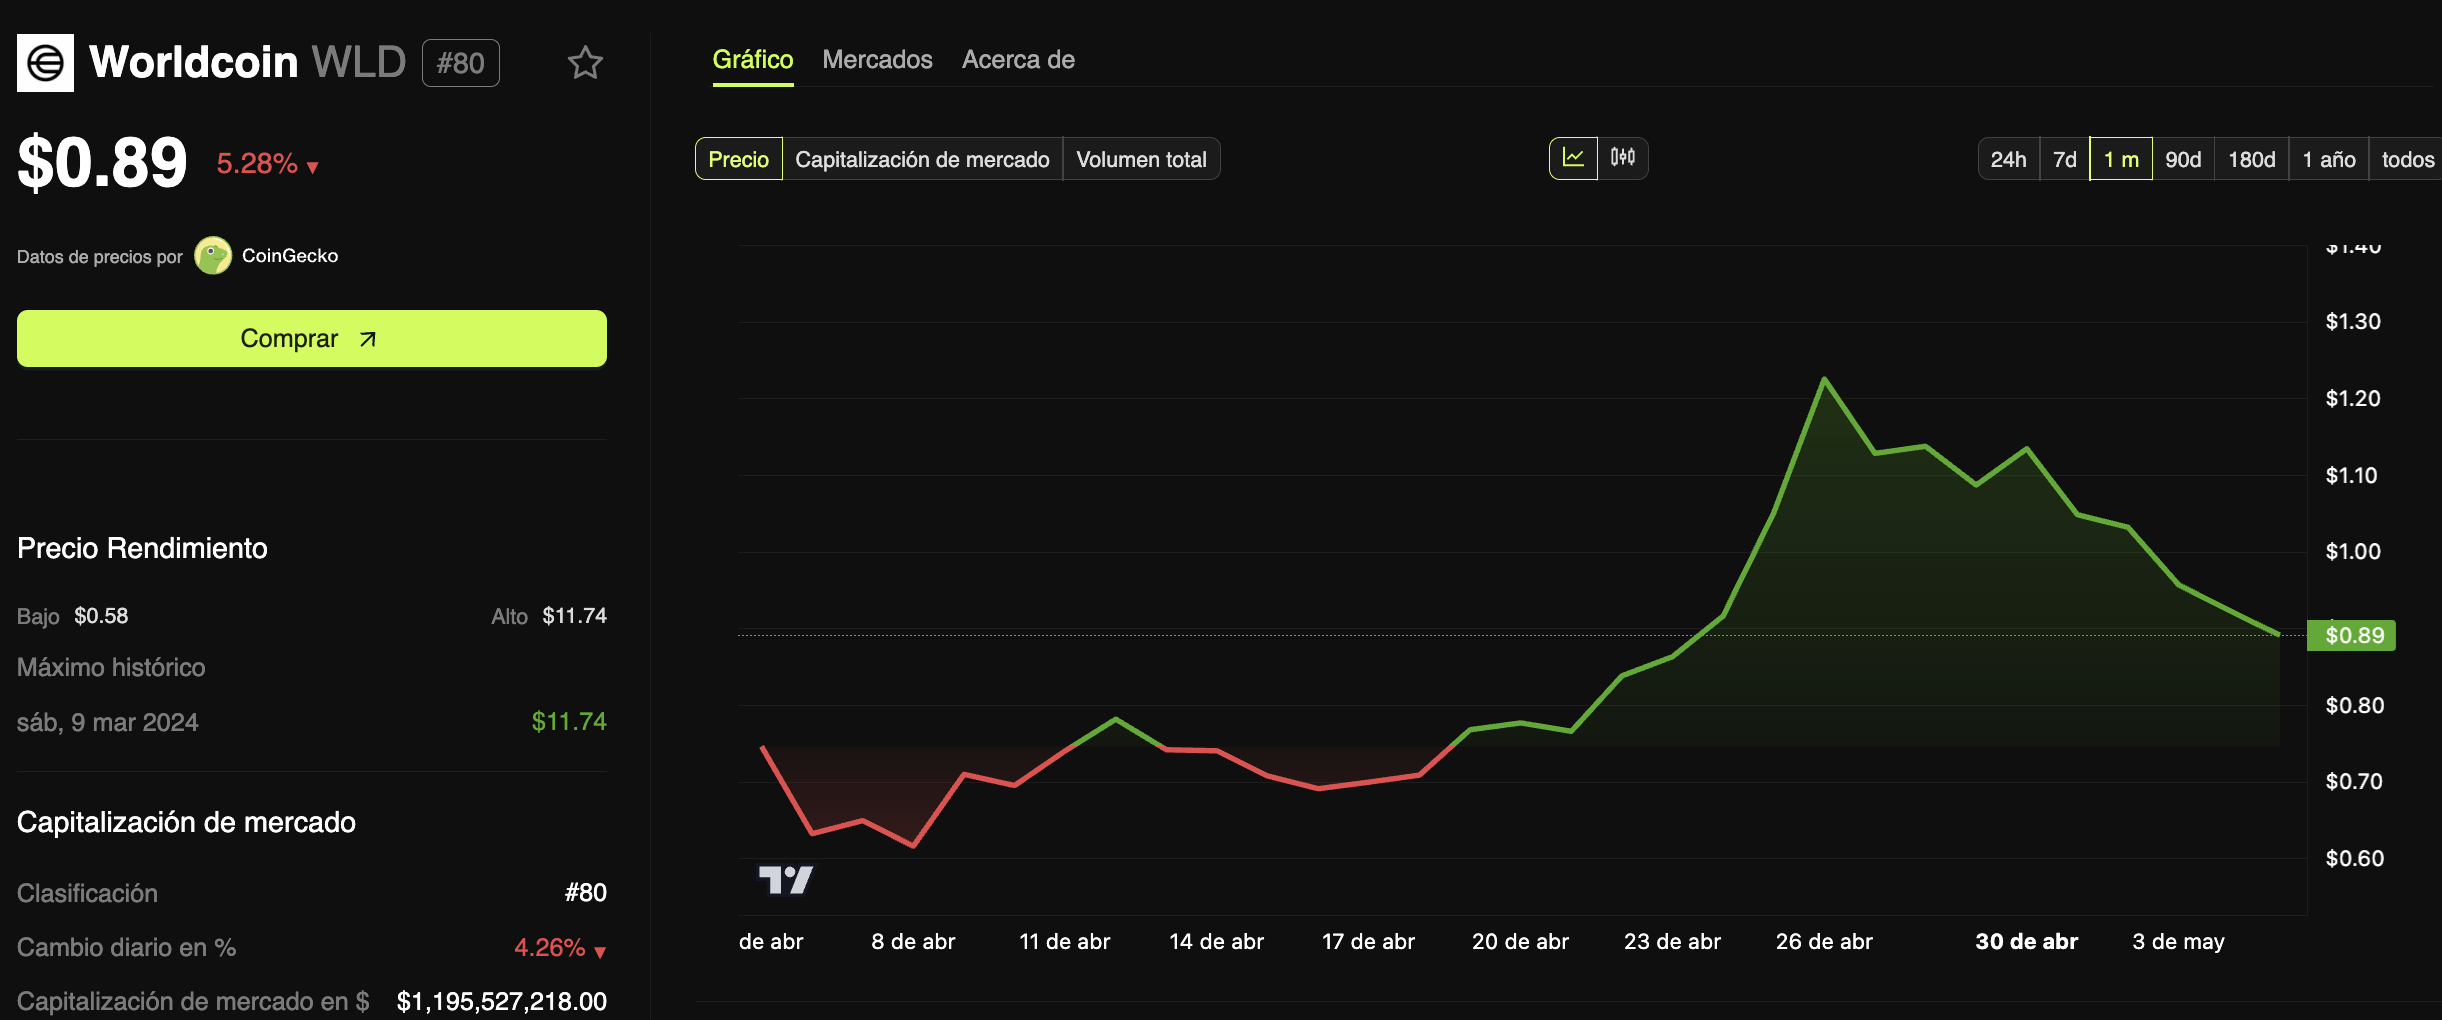Select Volumen total chart metric
This screenshot has height=1020, width=2442.
click(x=1141, y=159)
